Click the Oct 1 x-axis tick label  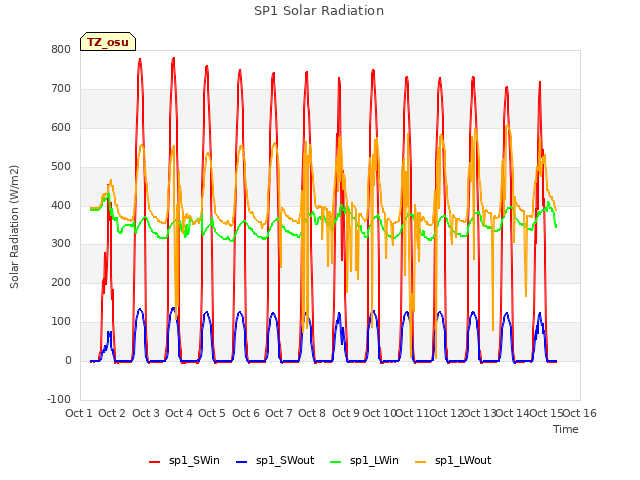coord(79,413)
